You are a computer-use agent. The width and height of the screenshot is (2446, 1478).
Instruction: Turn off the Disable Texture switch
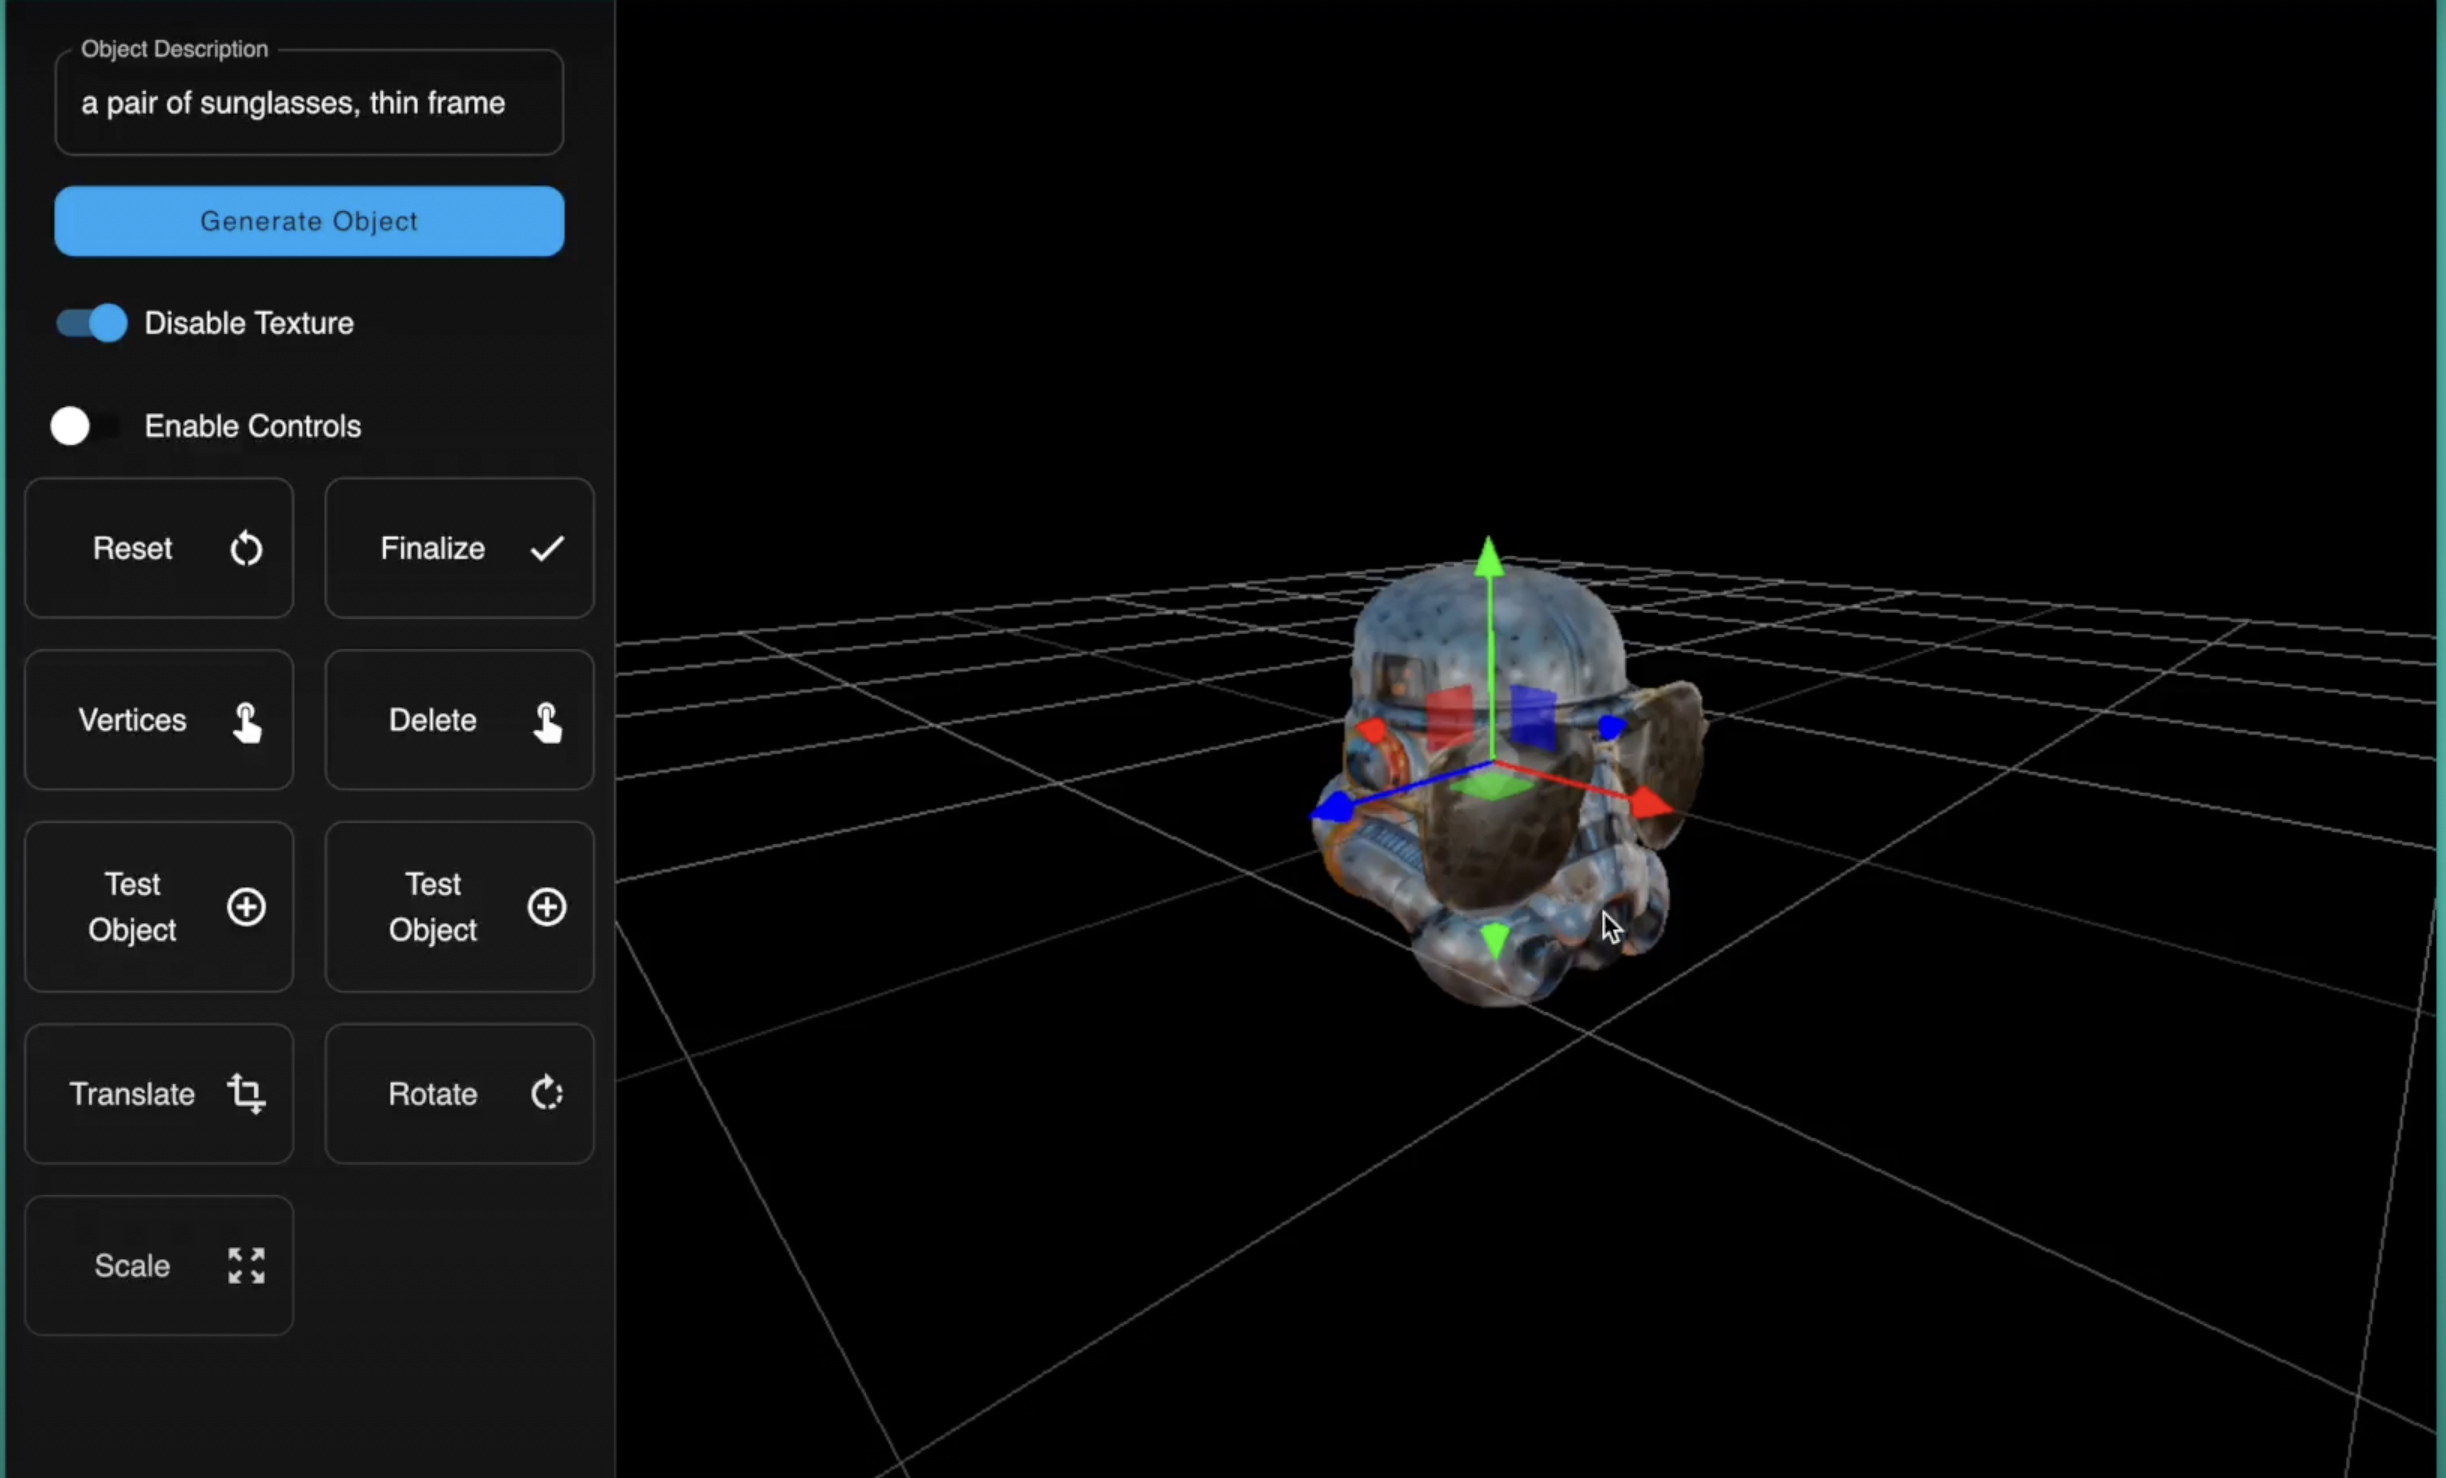coord(92,323)
